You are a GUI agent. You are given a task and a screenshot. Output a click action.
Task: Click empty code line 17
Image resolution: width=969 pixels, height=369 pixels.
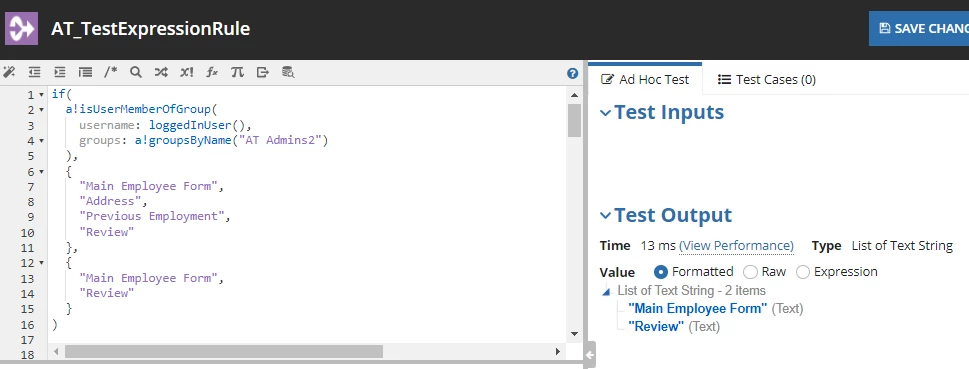[307, 339]
